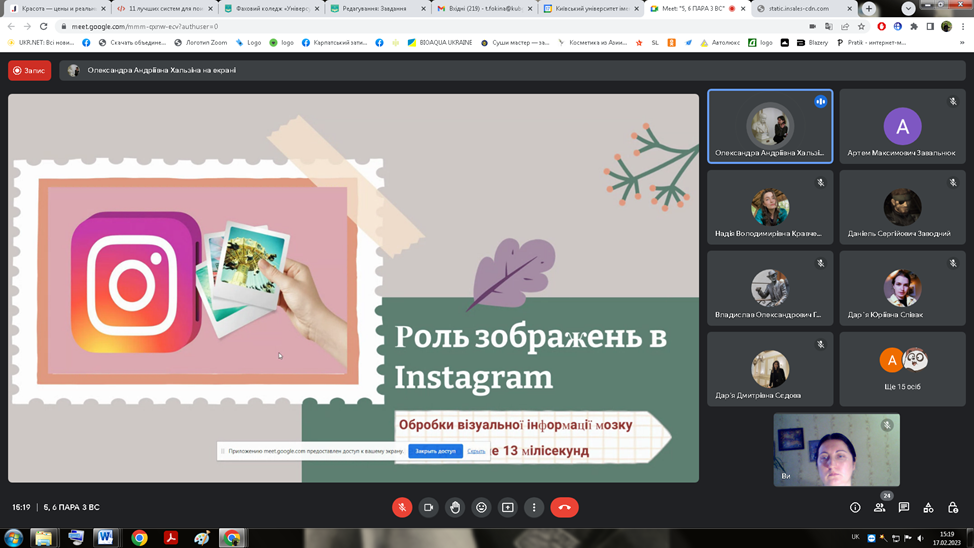Expand the bookmarks bar overflow chevron
This screenshot has height=548, width=974.
(962, 43)
